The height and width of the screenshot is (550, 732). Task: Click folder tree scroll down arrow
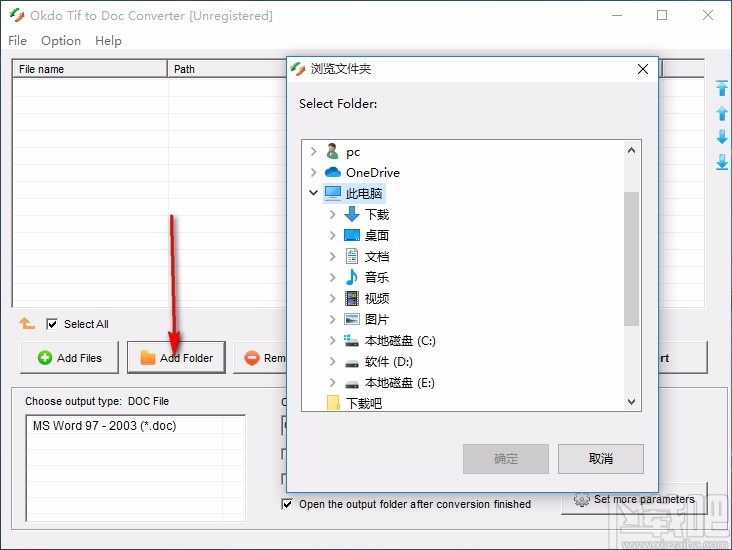click(x=631, y=402)
